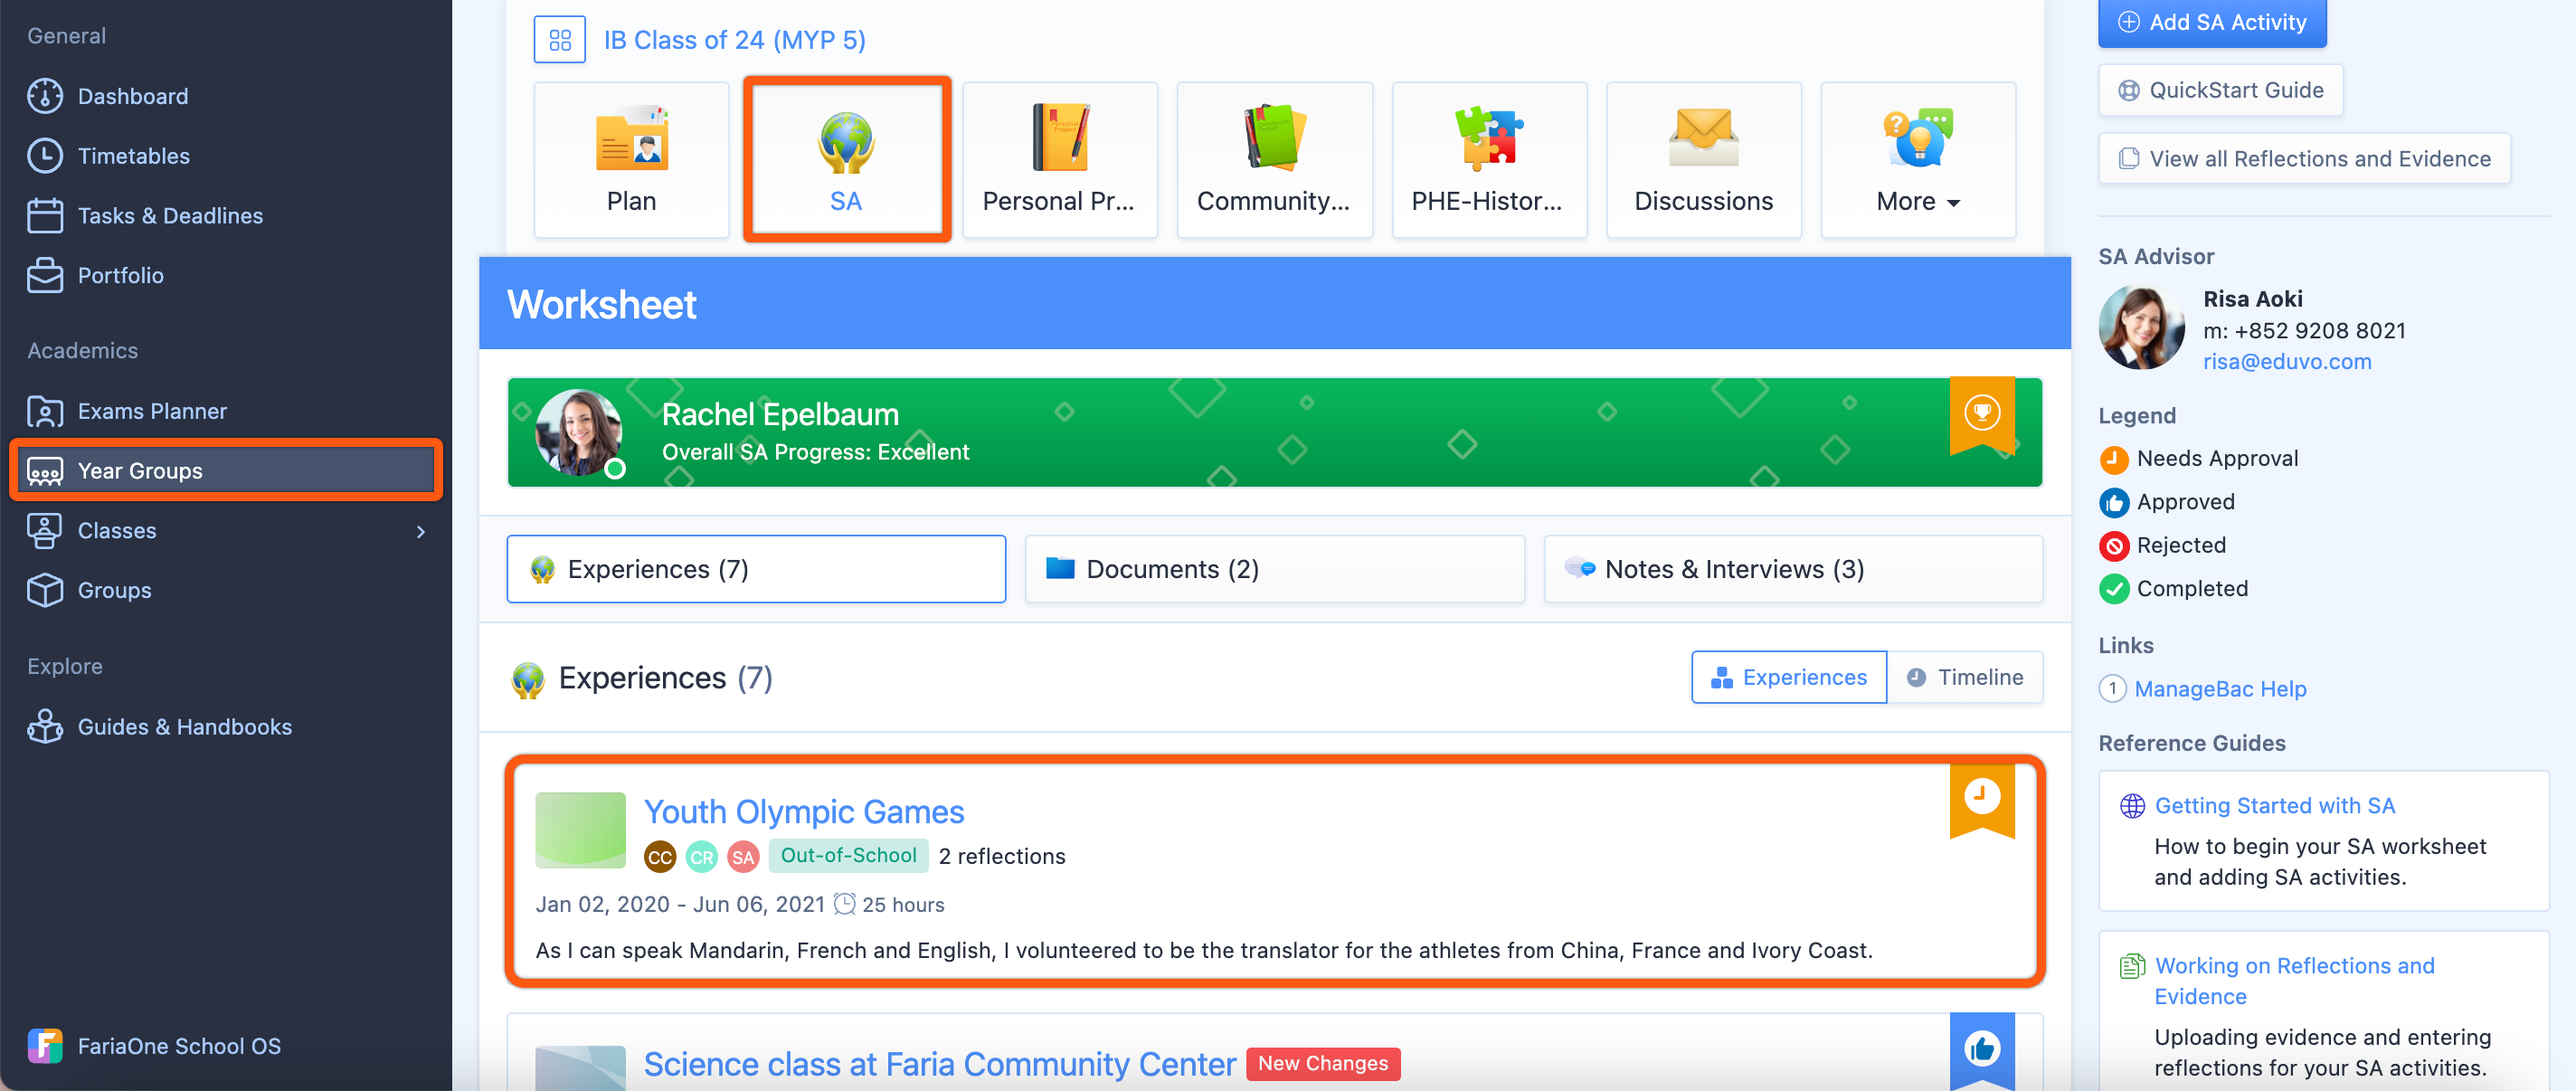Open the QuickStart Guide
The height and width of the screenshot is (1091, 2576).
pos(2220,90)
